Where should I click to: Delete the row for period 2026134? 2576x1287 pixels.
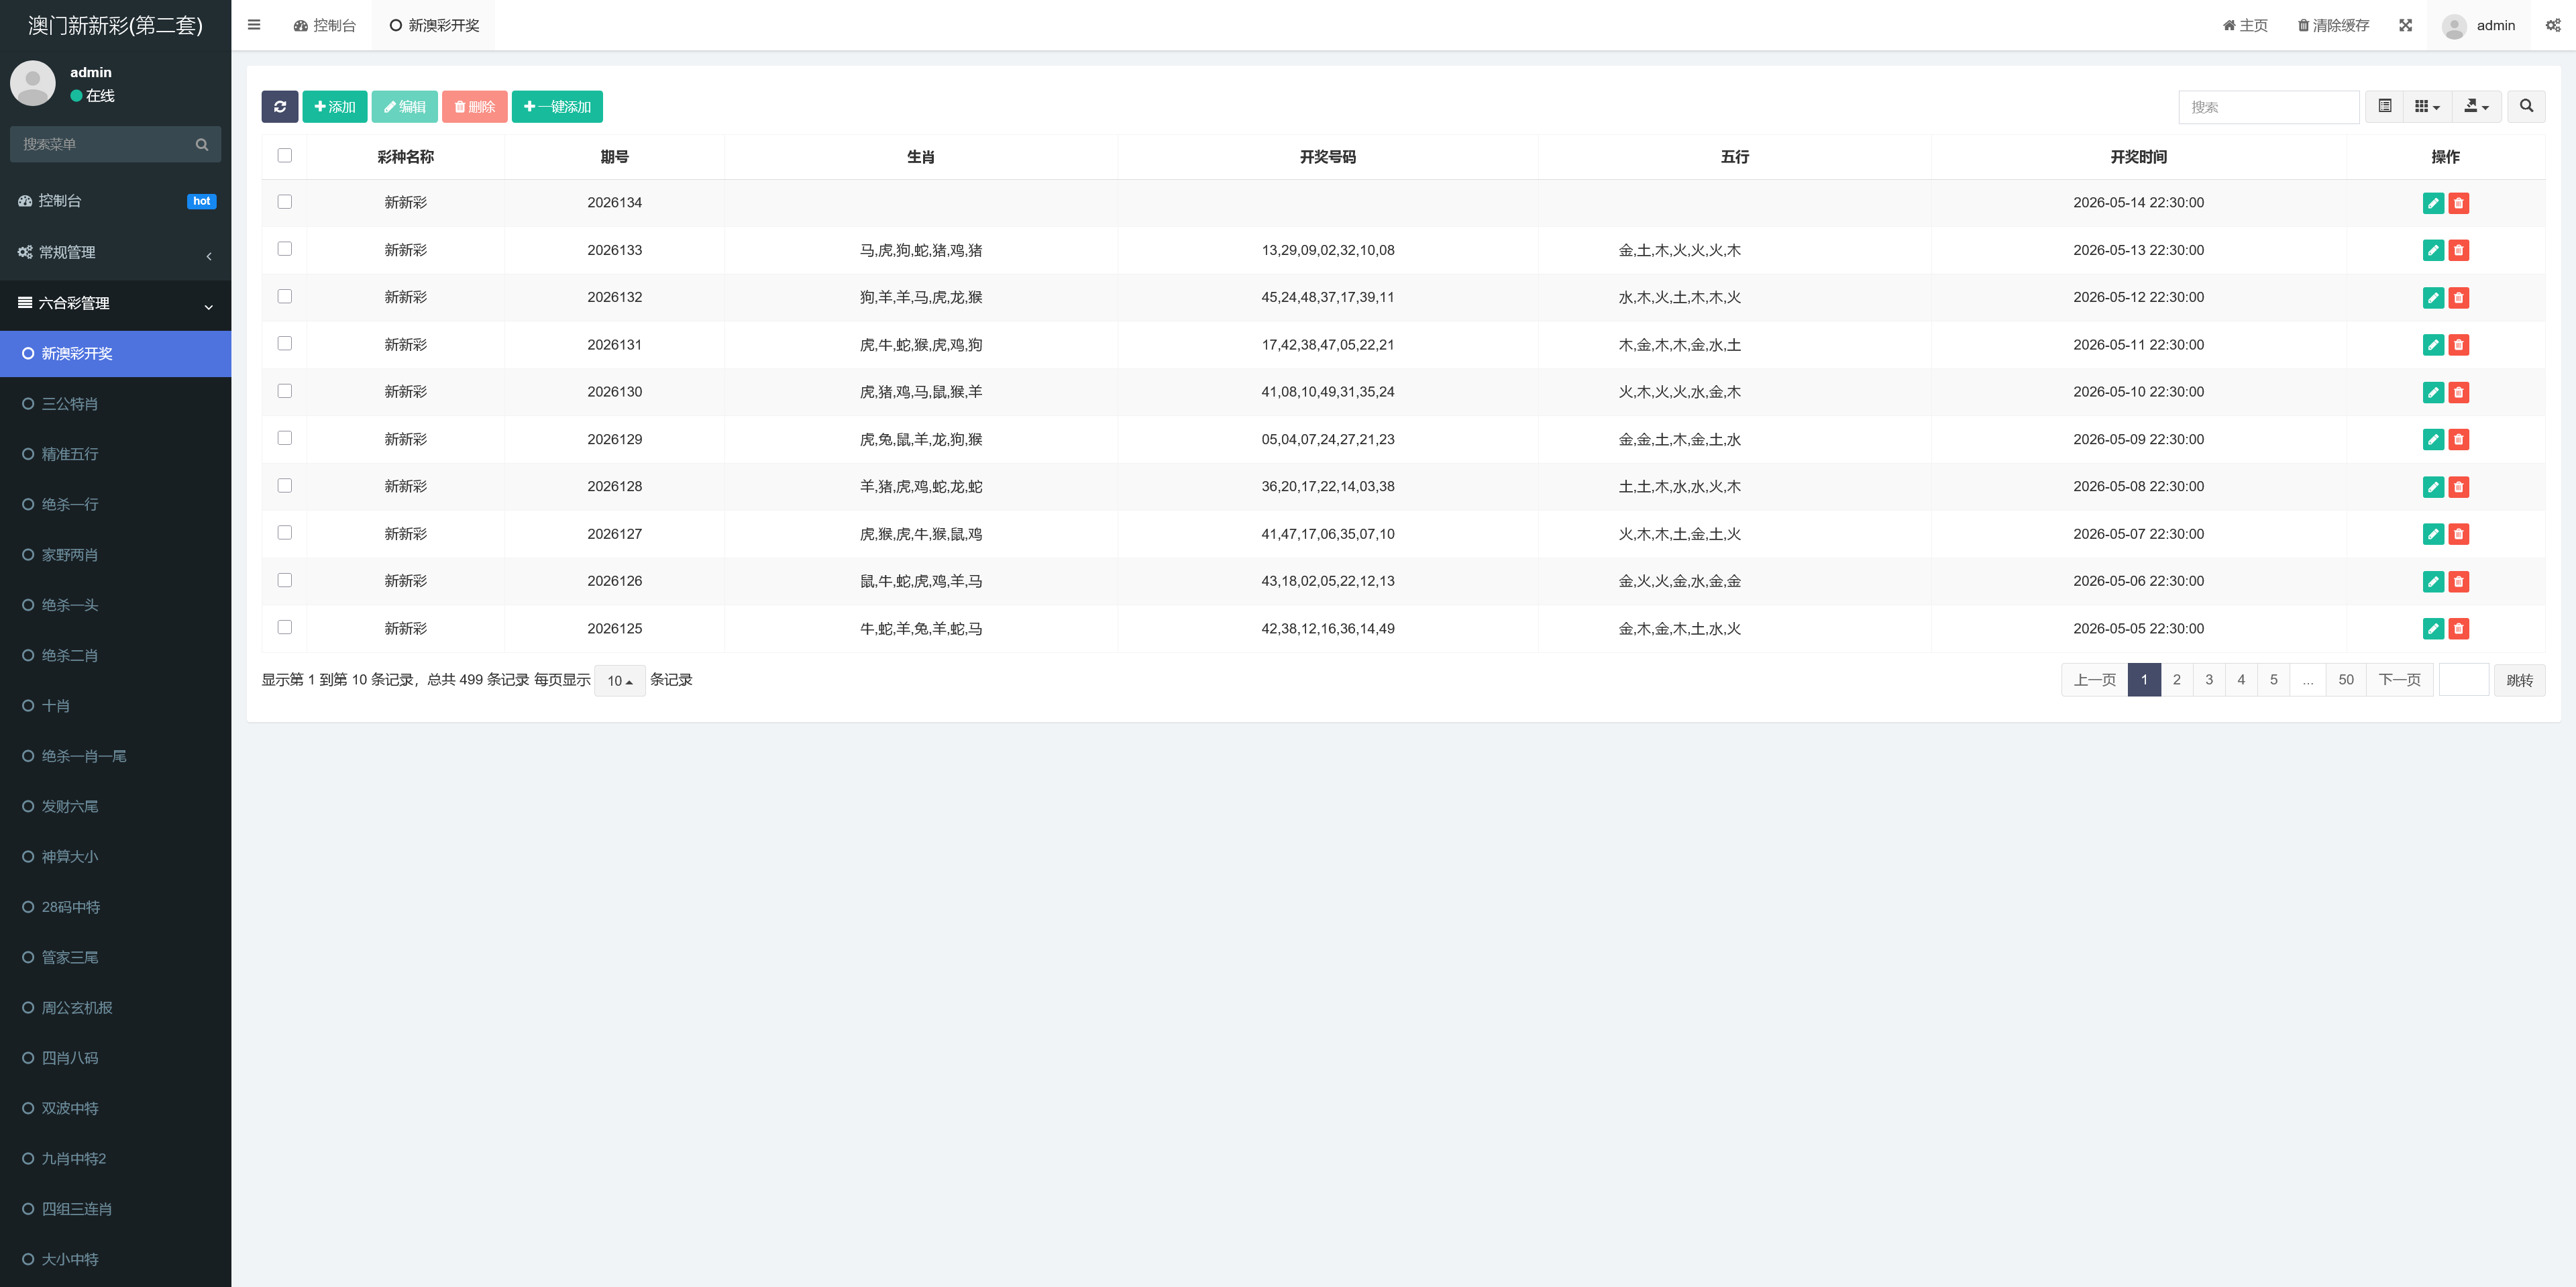pyautogui.click(x=2458, y=203)
